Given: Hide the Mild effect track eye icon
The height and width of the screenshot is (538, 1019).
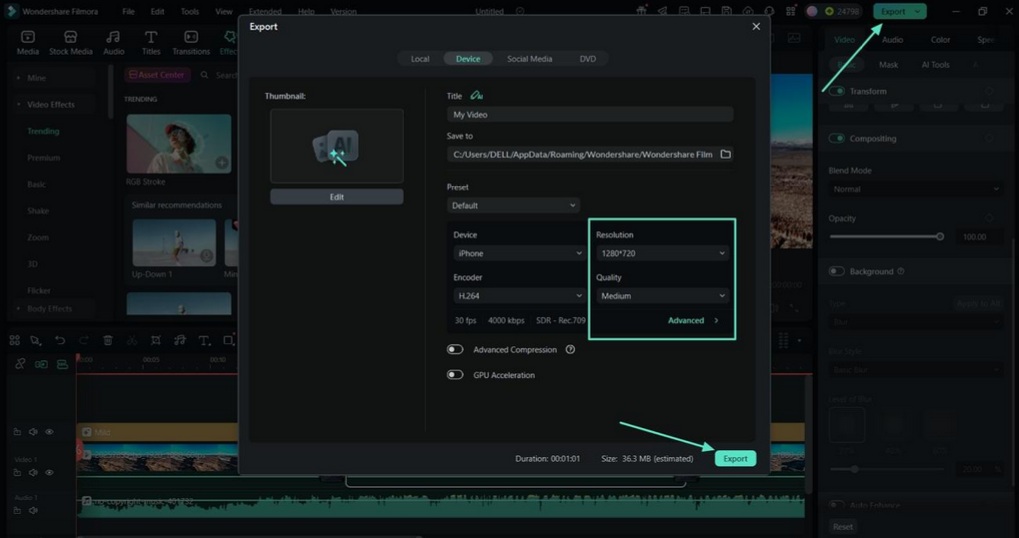Looking at the screenshot, I should pyautogui.click(x=49, y=432).
